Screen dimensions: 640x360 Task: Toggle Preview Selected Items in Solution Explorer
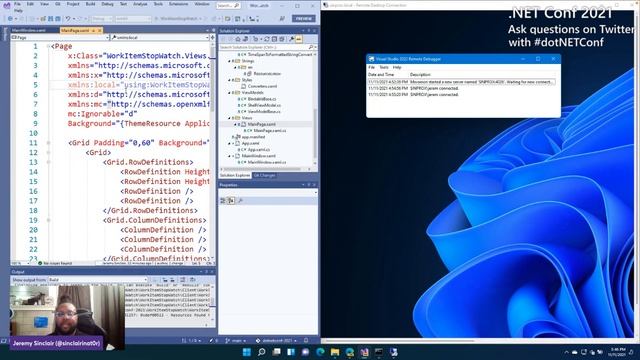(x=299, y=39)
